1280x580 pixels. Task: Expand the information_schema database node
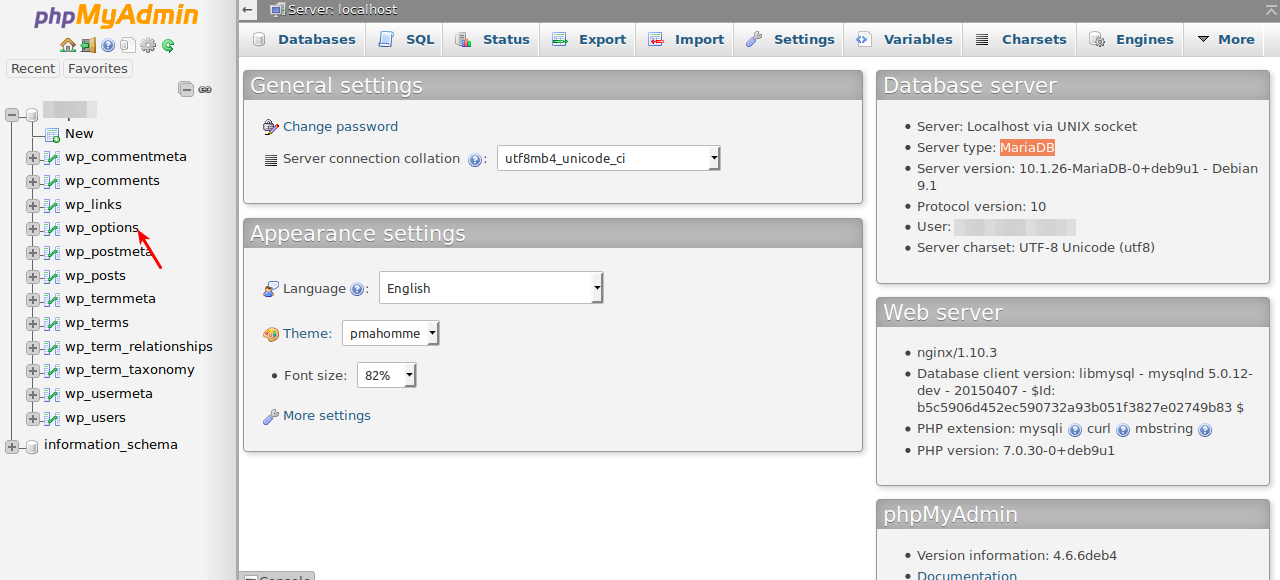pos(12,446)
